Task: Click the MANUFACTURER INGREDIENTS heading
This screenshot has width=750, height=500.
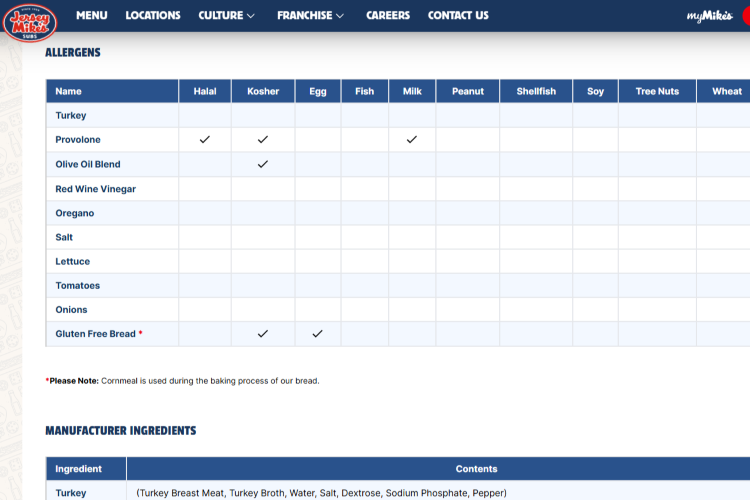Action: coord(121,431)
